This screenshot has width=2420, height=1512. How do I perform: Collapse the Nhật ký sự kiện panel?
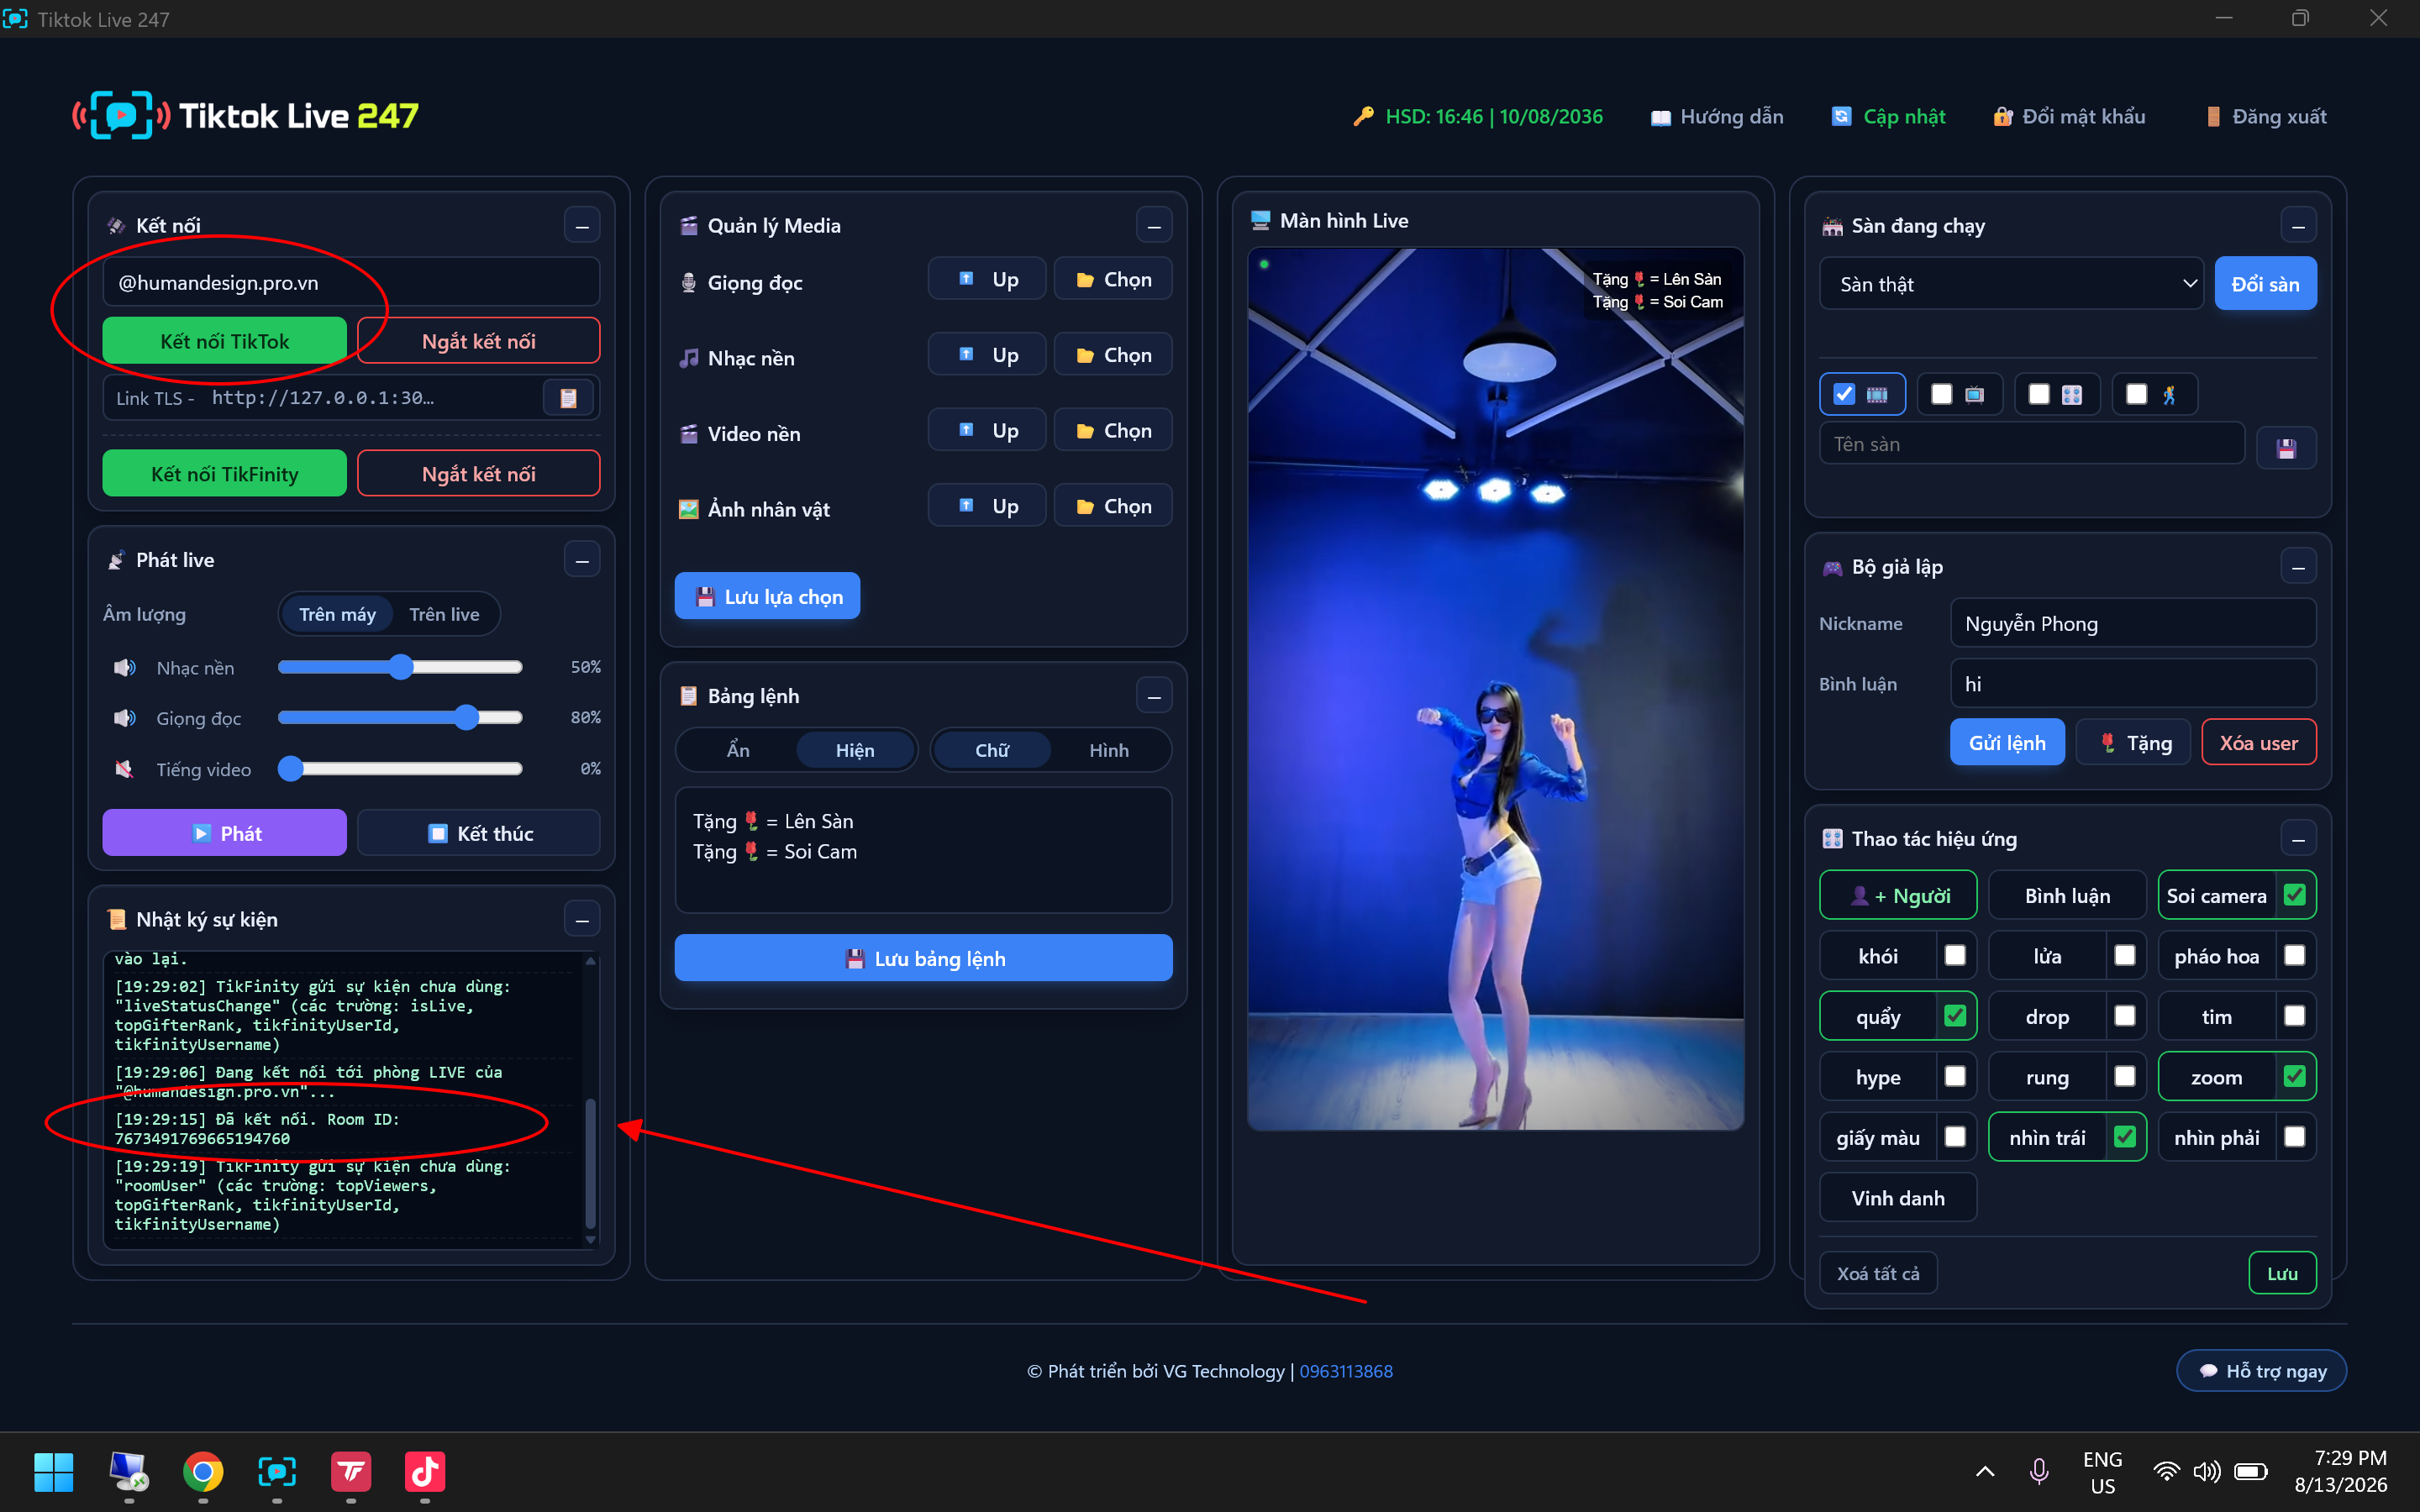coord(582,920)
